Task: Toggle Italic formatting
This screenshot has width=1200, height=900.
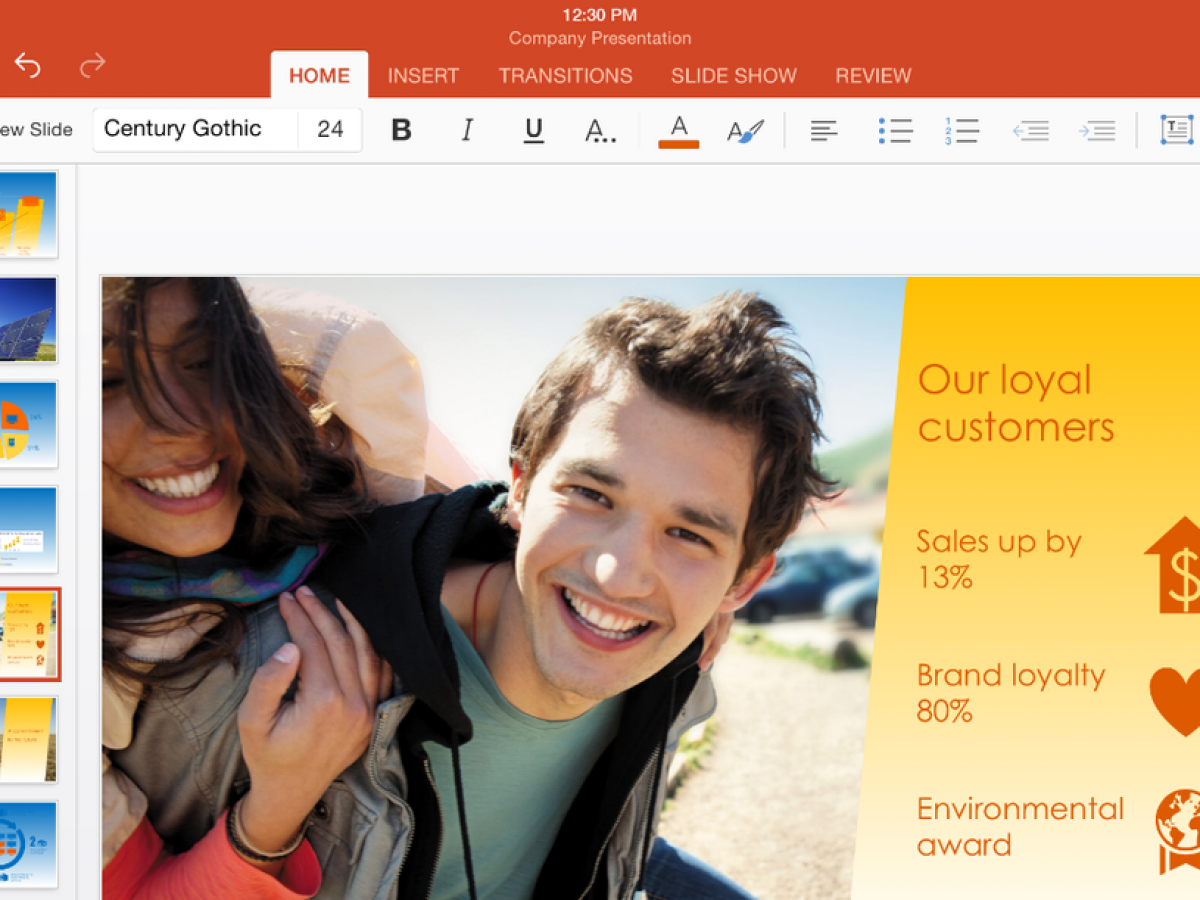Action: [x=466, y=130]
